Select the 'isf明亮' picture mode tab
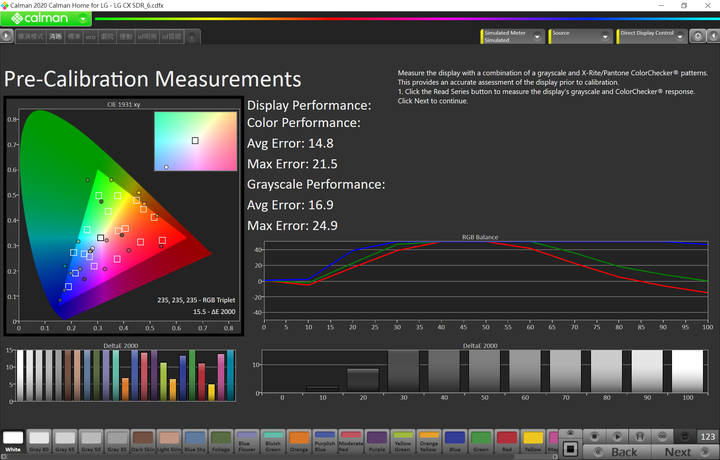This screenshot has width=720, height=460. click(x=147, y=37)
